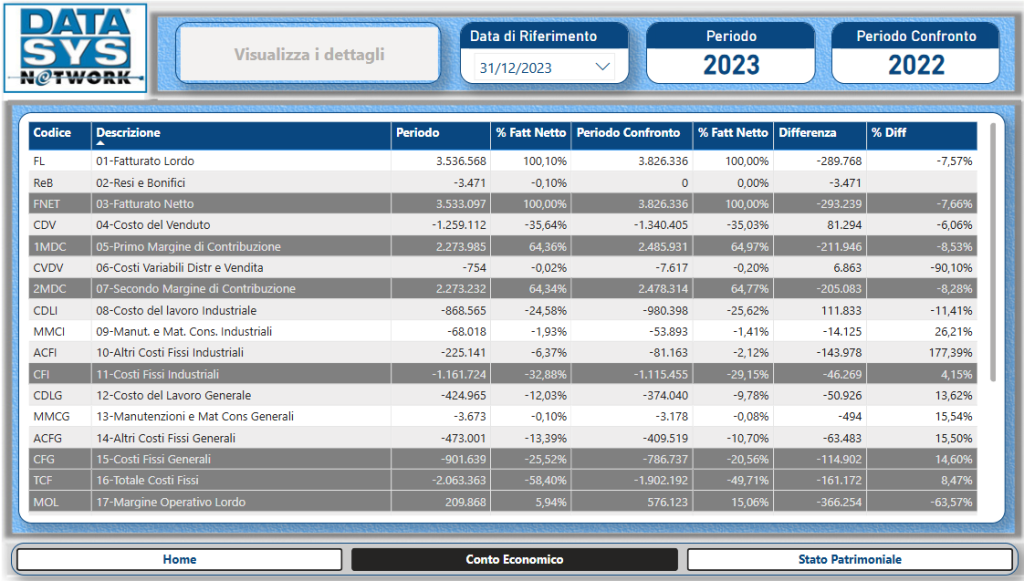Viewport: 1024px width, 581px height.
Task: Click the Data Sys Network logo
Action: point(75,49)
